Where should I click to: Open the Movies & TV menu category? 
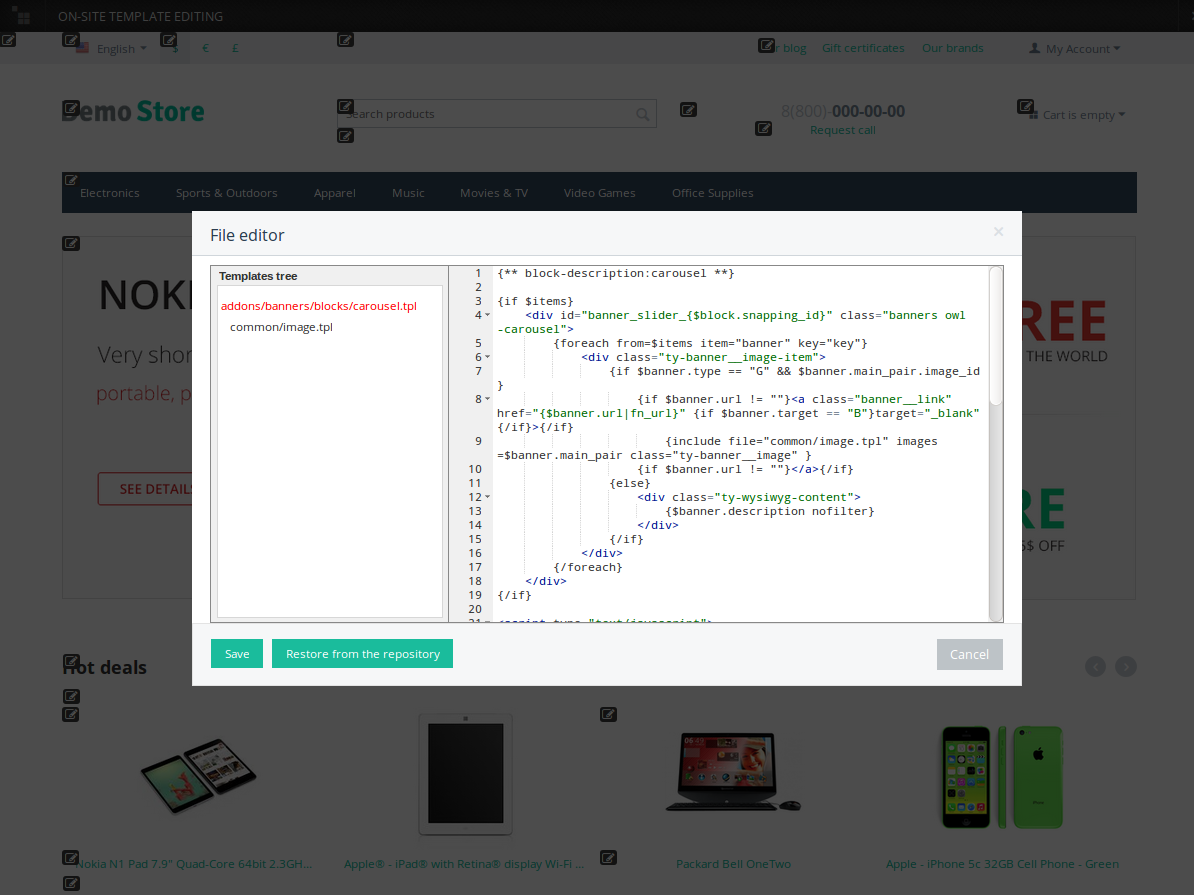tap(493, 193)
